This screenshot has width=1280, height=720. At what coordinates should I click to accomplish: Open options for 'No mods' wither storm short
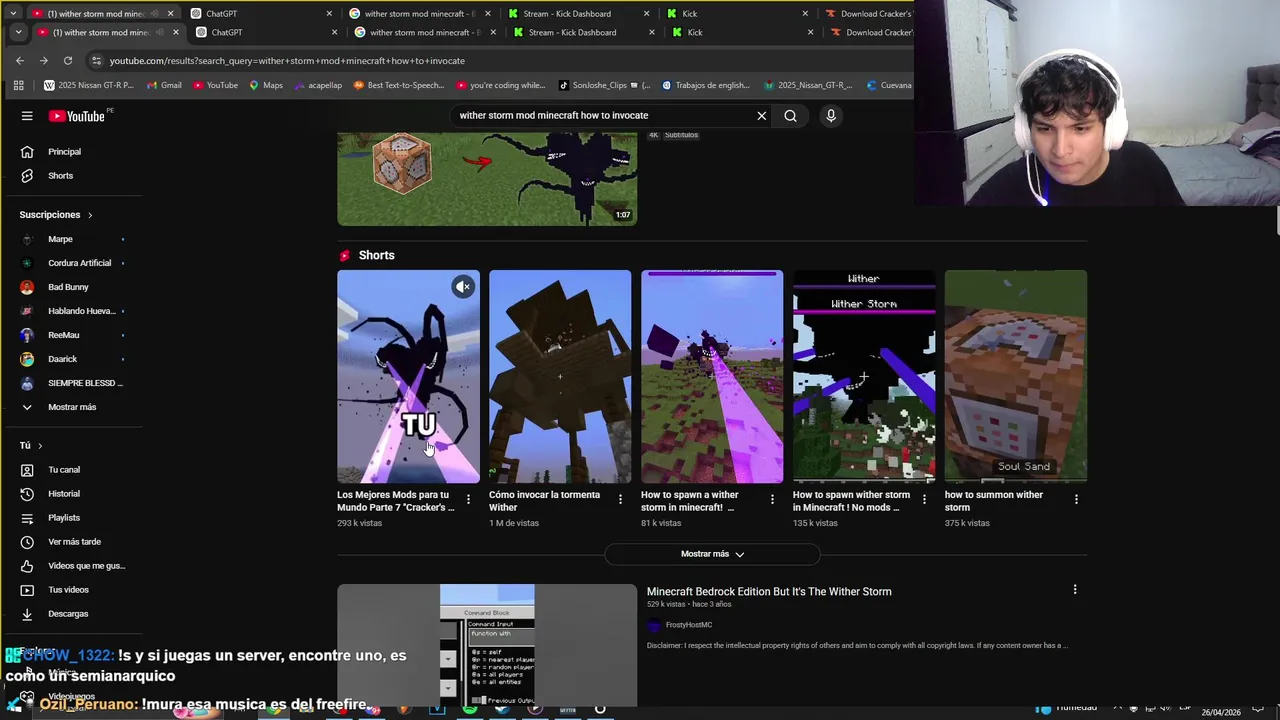click(924, 499)
